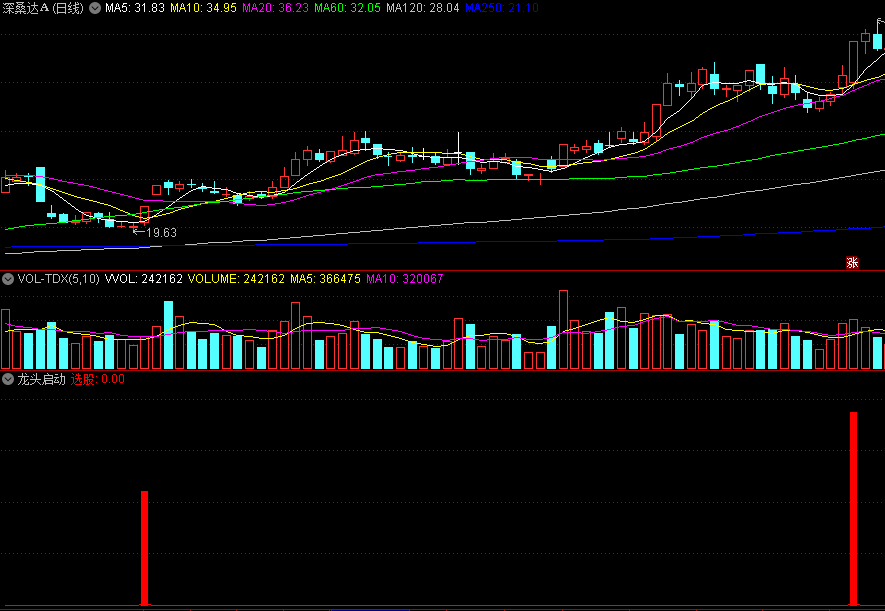Click the yellow VOLUME: 242162 readout
Screen dimensions: 885x611
(236, 279)
